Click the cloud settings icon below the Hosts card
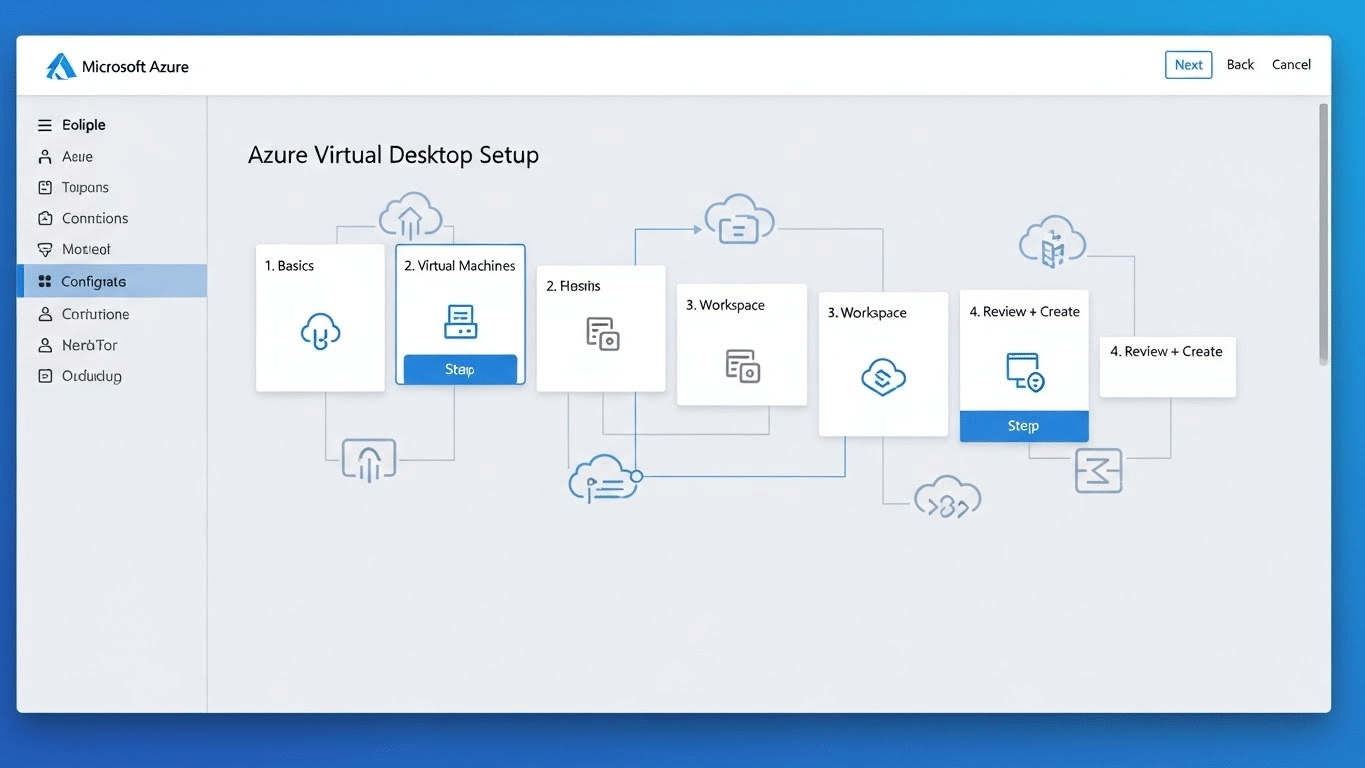 coord(603,479)
